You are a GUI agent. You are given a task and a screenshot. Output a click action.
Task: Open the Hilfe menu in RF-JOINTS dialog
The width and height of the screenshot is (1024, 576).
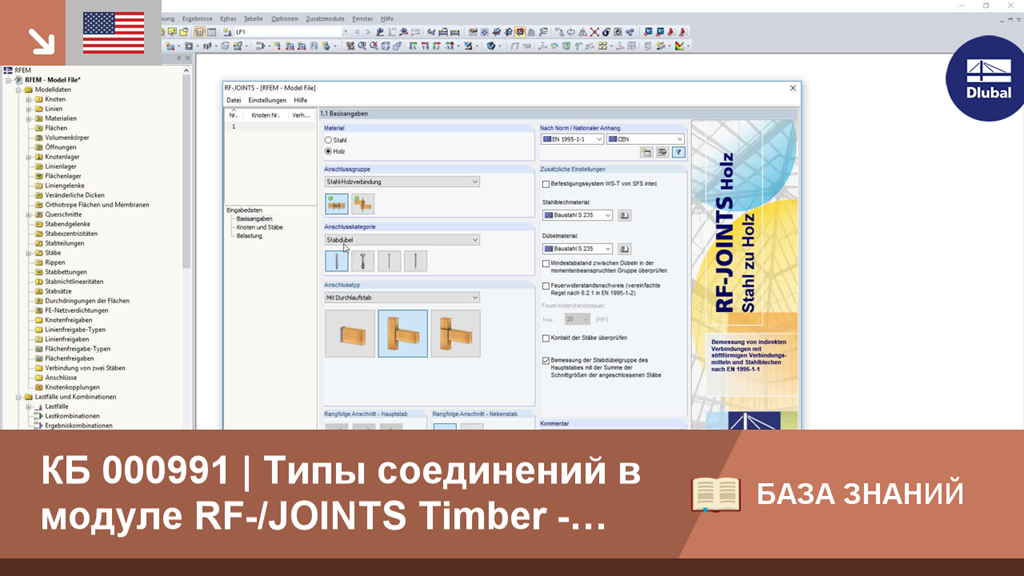point(300,101)
